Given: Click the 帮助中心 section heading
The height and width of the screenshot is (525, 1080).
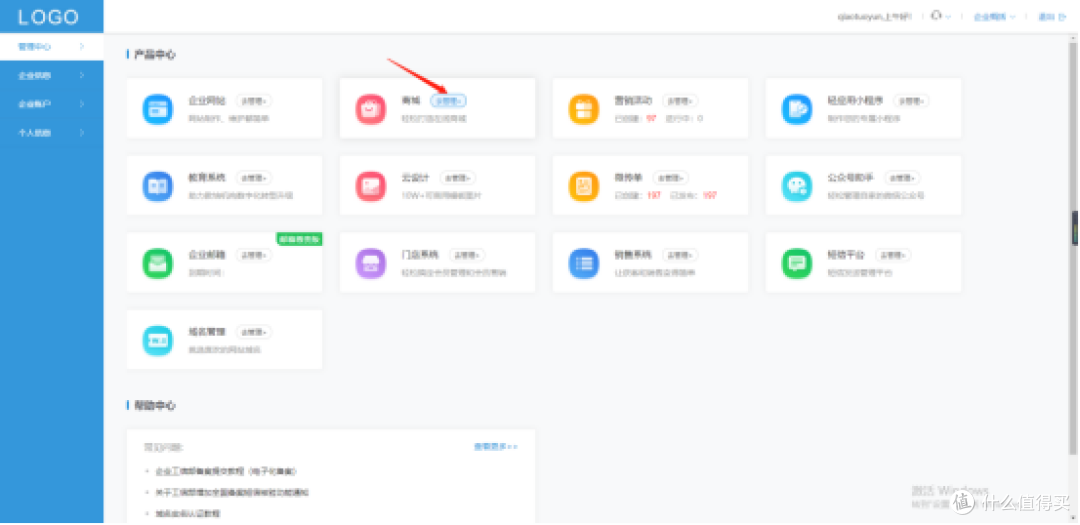Looking at the screenshot, I should [154, 406].
